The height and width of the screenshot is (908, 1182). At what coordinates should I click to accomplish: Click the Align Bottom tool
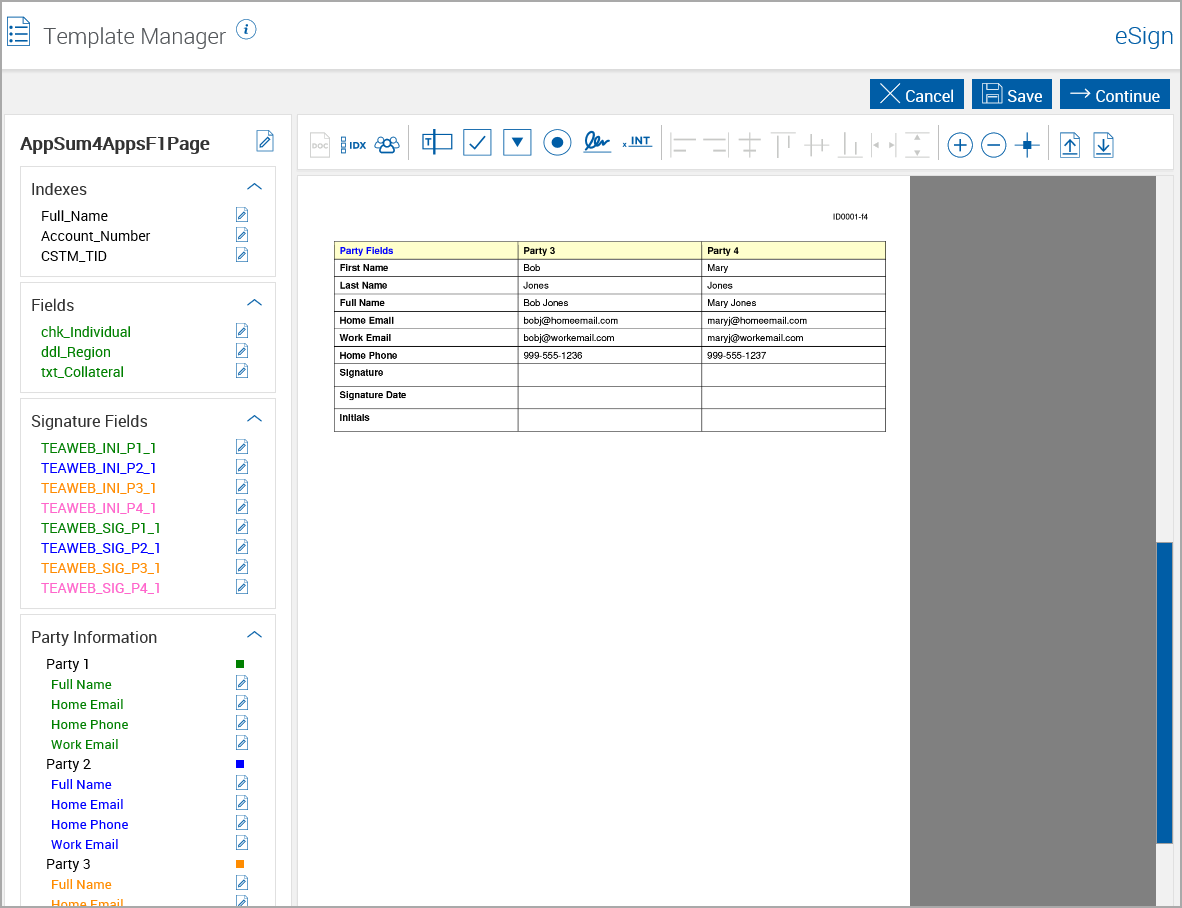pos(850,145)
